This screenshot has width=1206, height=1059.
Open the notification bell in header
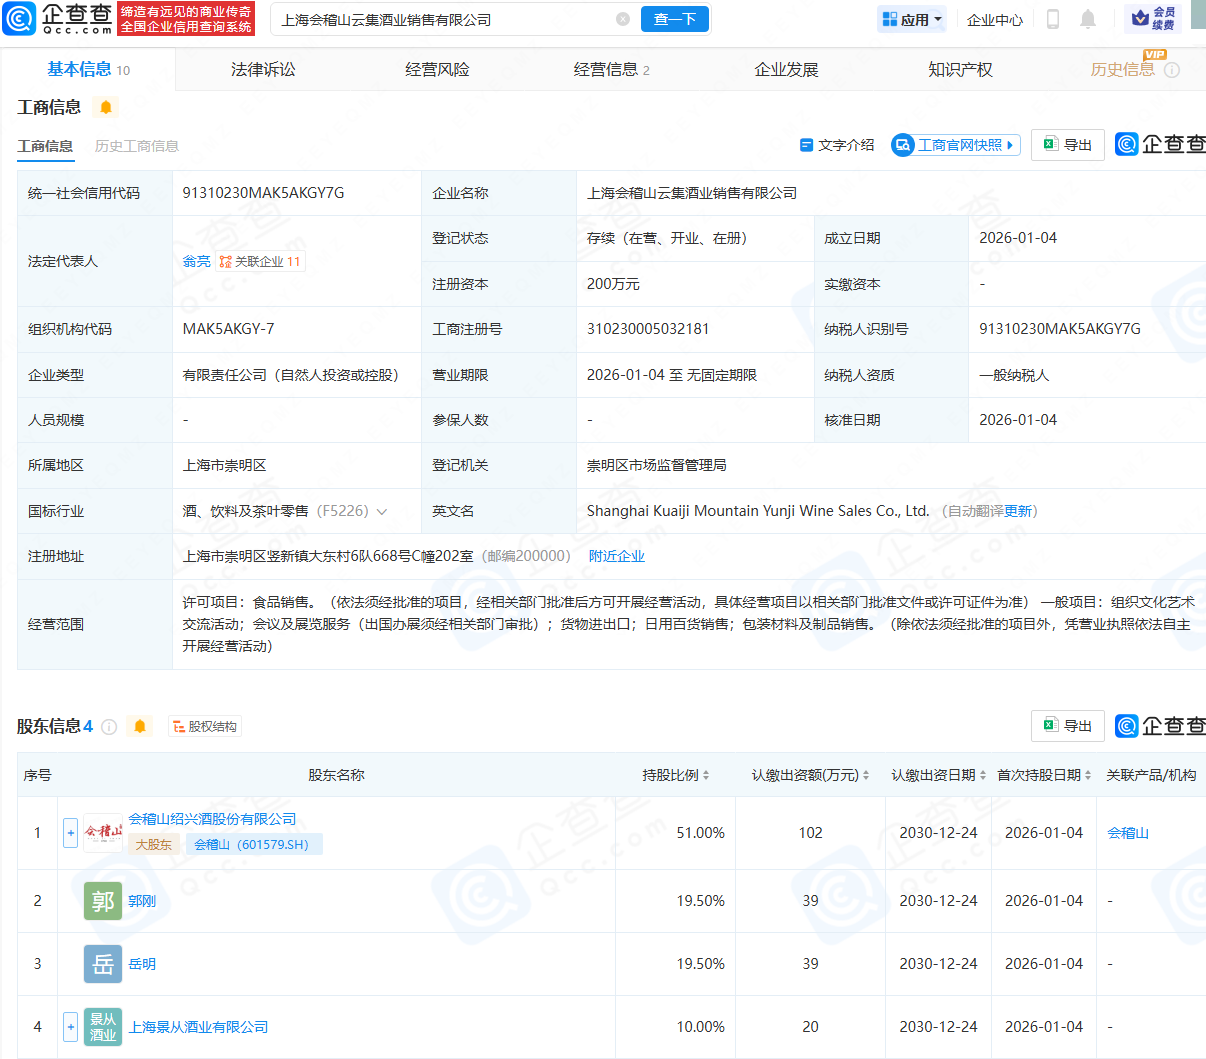tap(1088, 19)
